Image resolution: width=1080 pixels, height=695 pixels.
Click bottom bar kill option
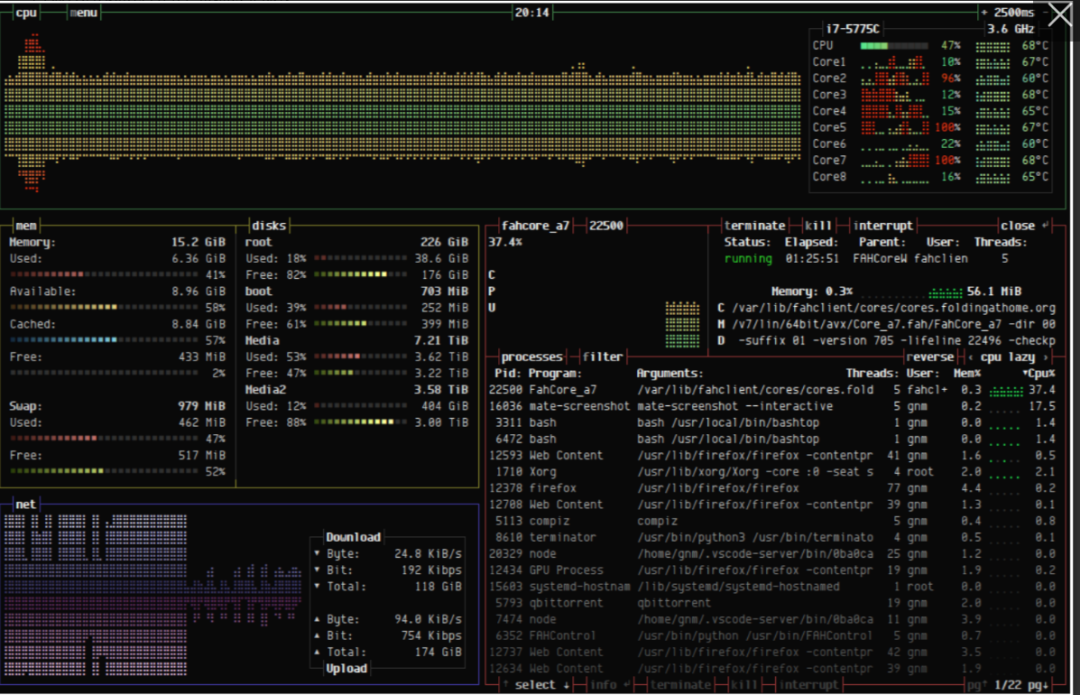tap(744, 685)
